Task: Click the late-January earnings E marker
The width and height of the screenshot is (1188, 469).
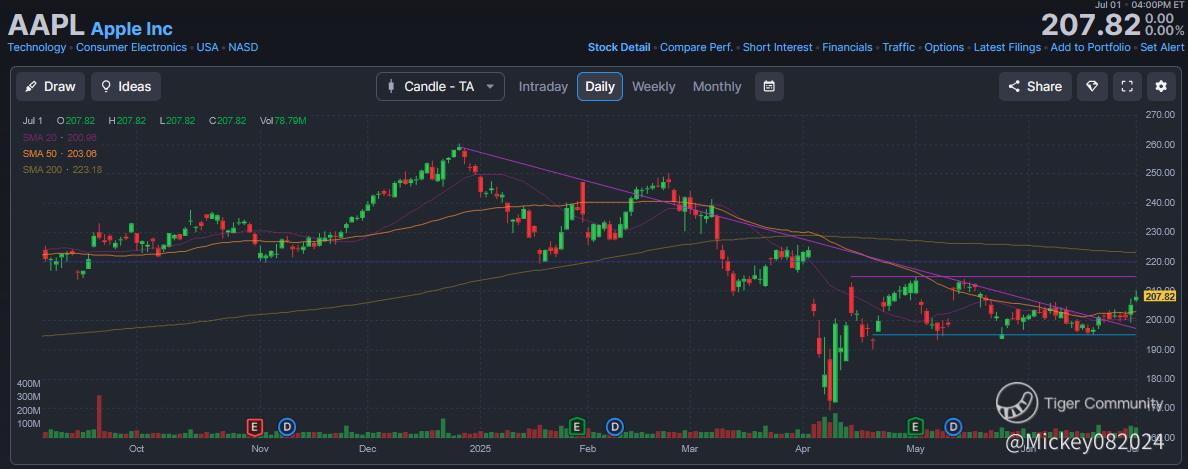Action: (577, 427)
